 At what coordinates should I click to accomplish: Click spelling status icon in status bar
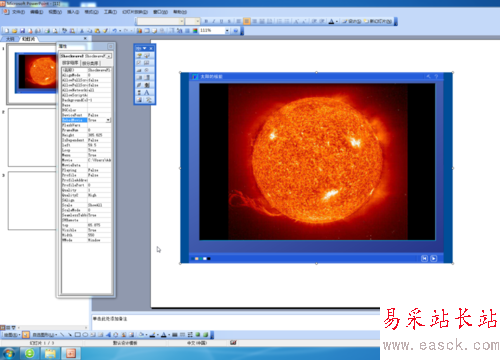(x=233, y=342)
